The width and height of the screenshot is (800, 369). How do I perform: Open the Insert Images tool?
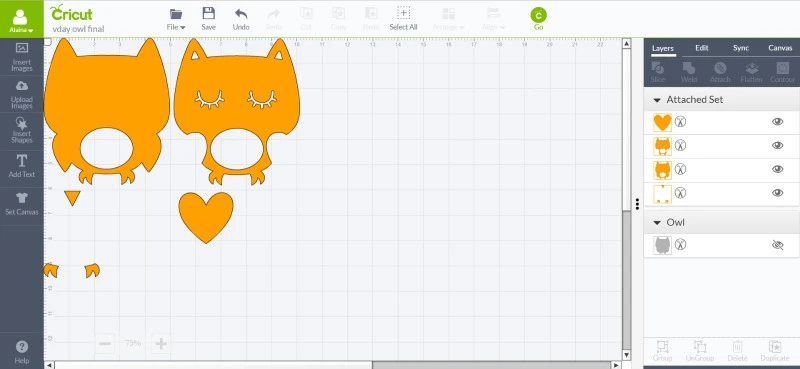click(x=21, y=57)
